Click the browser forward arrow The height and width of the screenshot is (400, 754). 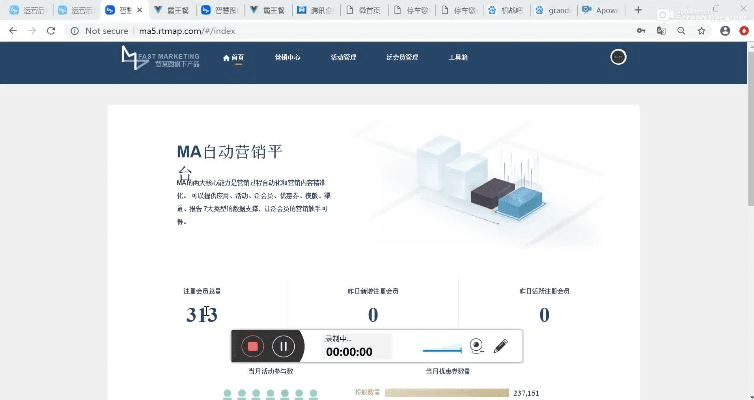(32, 31)
